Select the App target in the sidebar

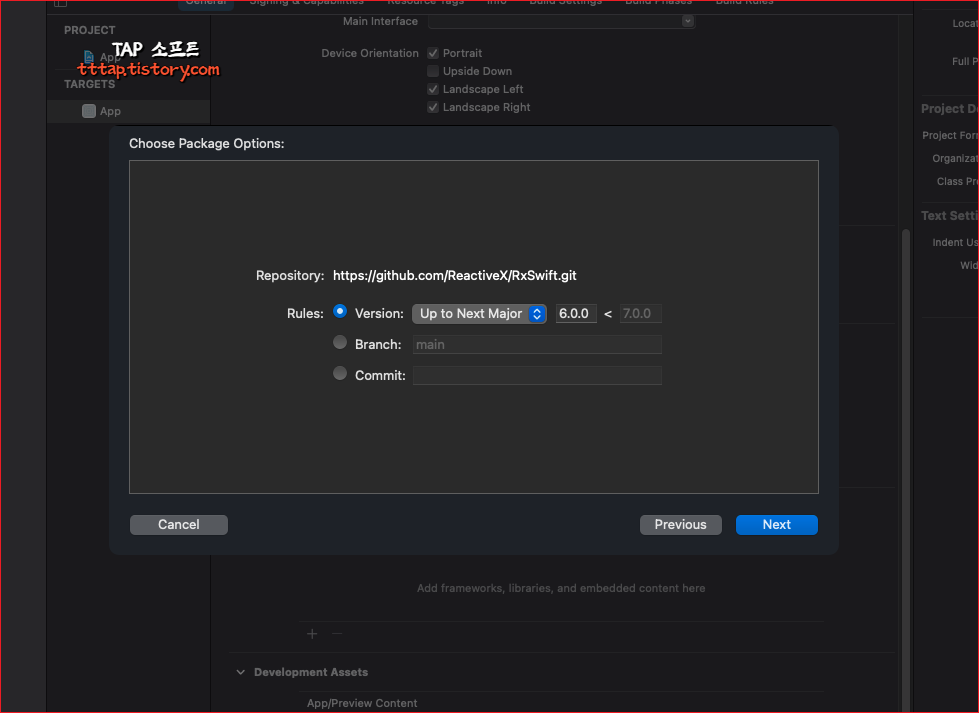[x=129, y=111]
